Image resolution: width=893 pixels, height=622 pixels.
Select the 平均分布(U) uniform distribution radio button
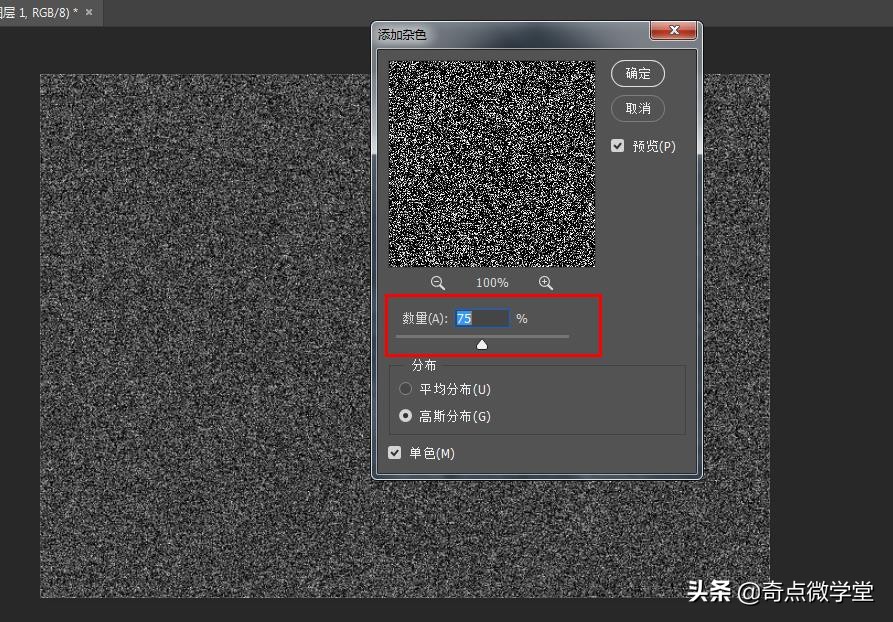(405, 389)
